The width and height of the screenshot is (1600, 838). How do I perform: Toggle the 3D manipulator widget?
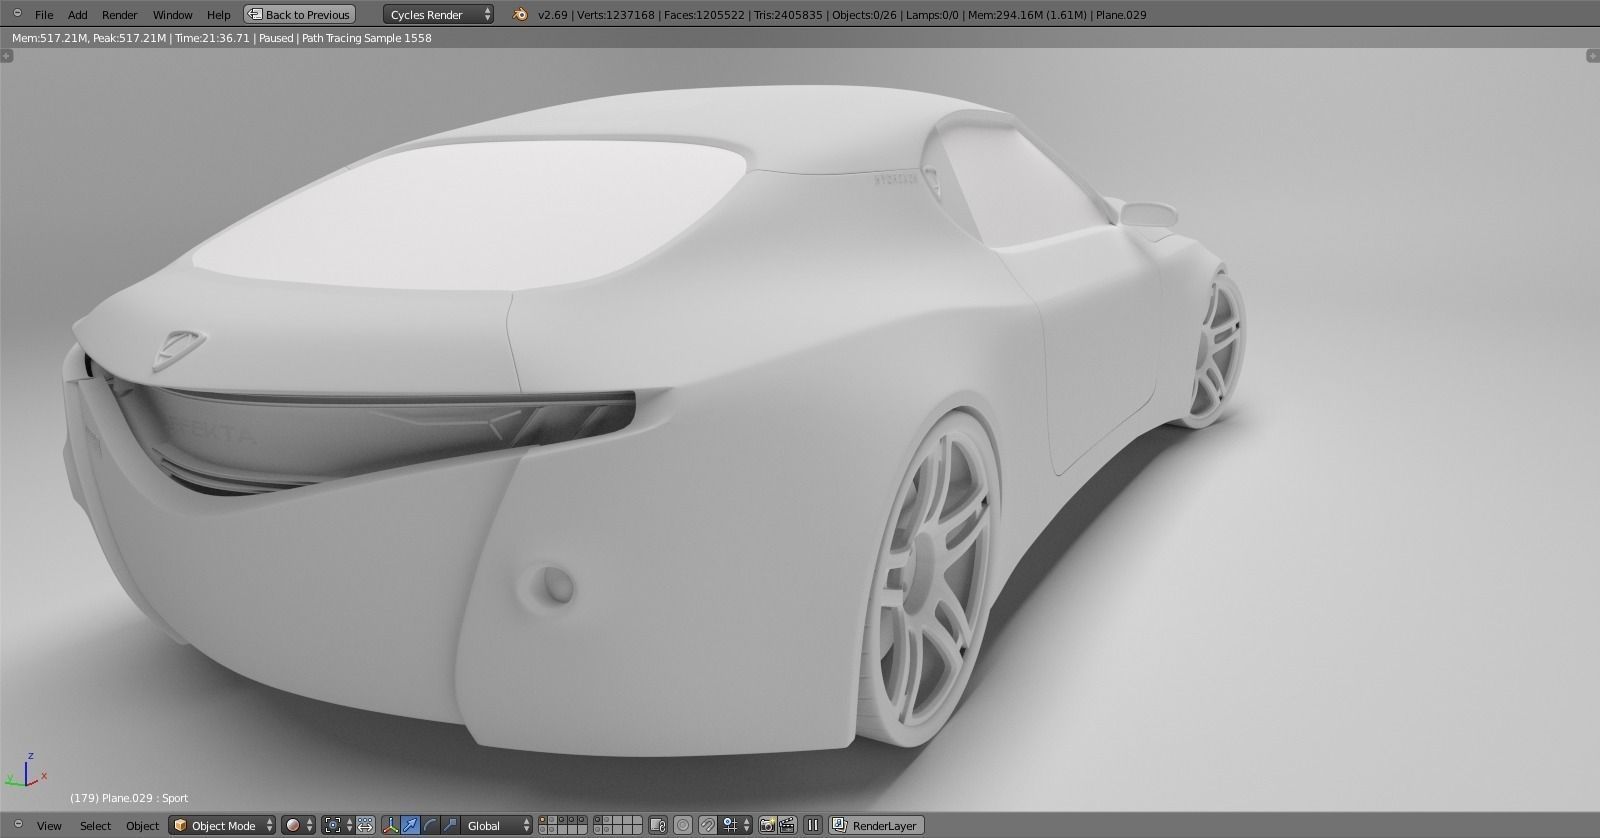point(391,826)
